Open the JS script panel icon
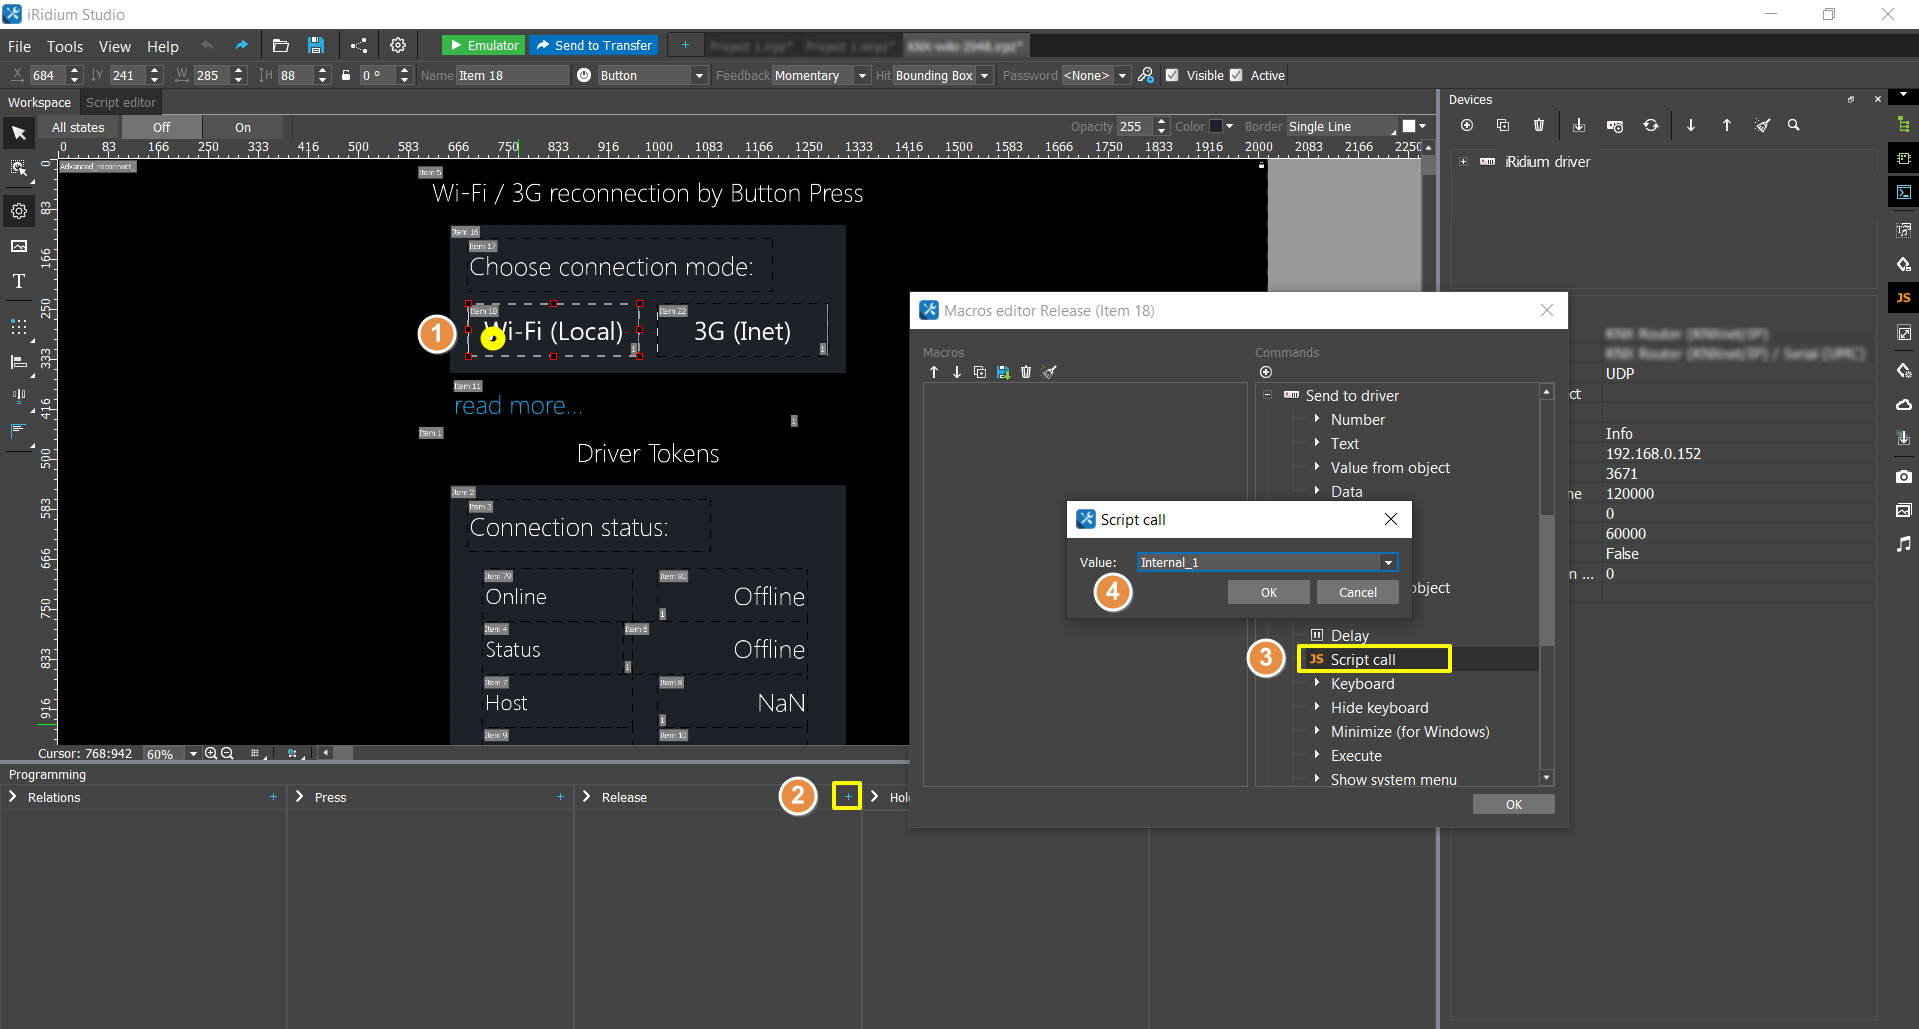 1903,298
